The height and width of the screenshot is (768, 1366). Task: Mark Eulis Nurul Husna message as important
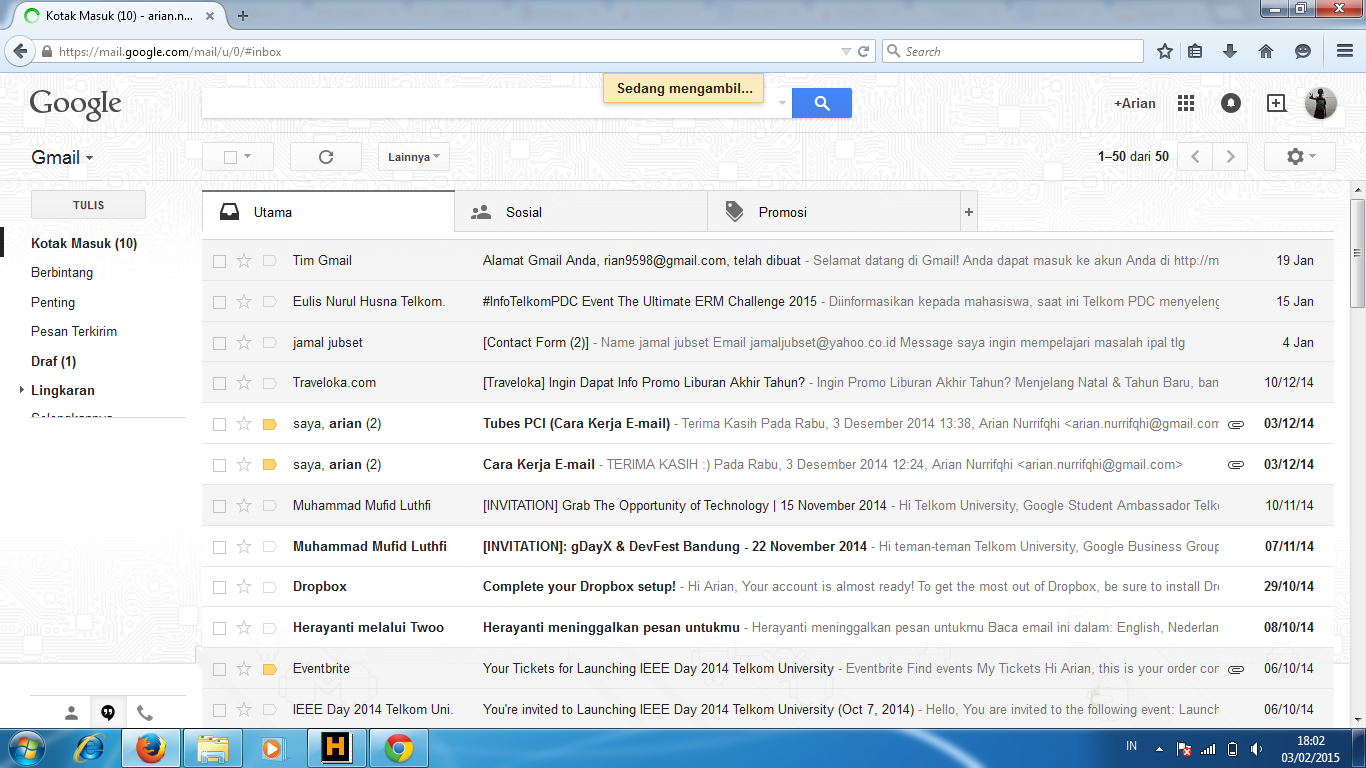269,302
